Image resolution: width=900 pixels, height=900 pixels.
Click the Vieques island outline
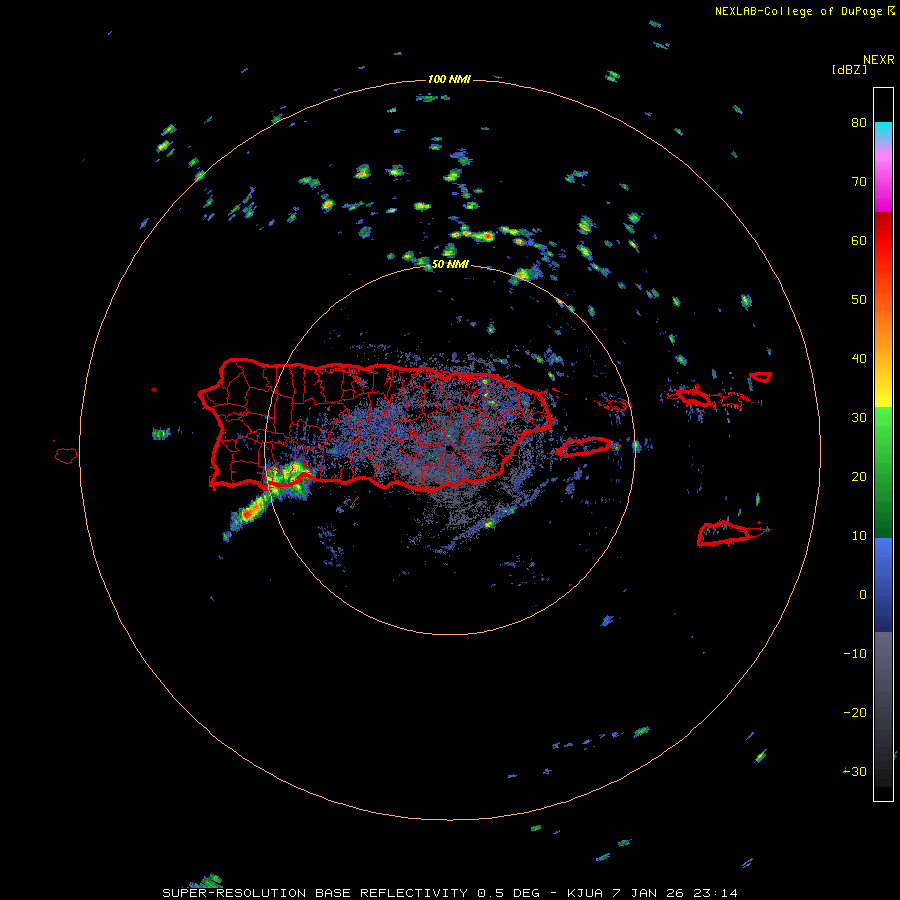(584, 447)
